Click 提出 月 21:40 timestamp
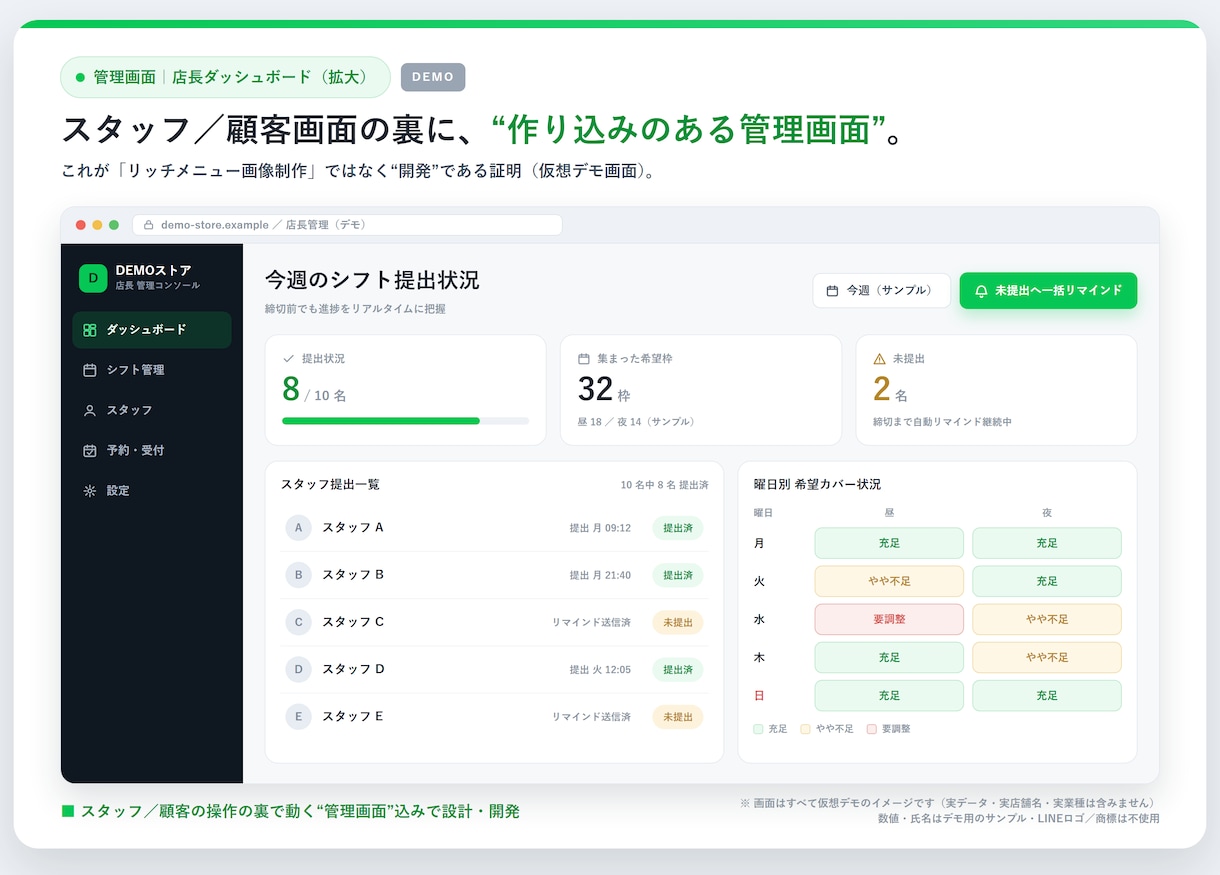Viewport: 1220px width, 875px height. coord(600,575)
